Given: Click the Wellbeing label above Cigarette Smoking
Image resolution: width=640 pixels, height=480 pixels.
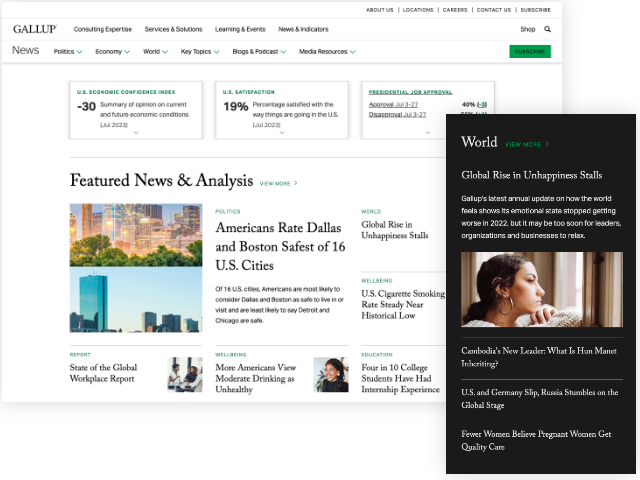Looking at the screenshot, I should tap(377, 281).
